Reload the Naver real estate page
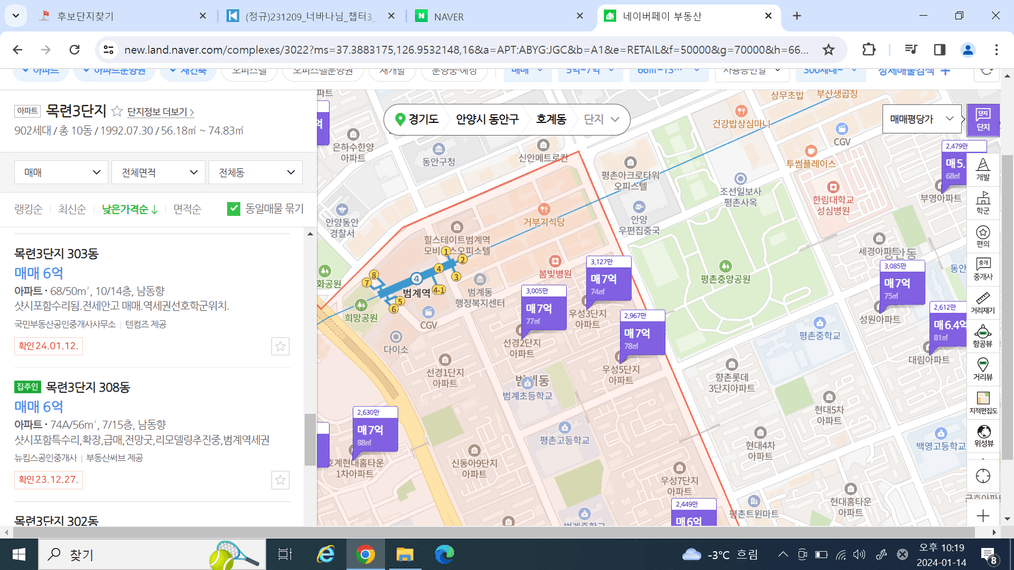Image resolution: width=1014 pixels, height=570 pixels. pyautogui.click(x=74, y=50)
